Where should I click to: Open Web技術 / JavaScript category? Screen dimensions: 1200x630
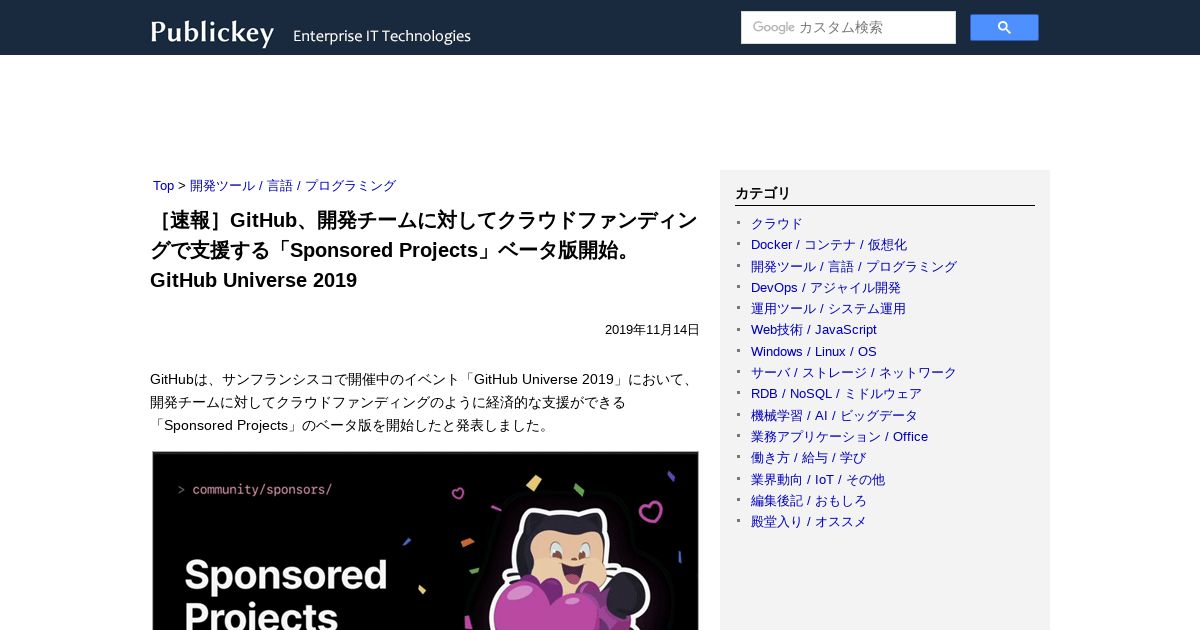pos(814,330)
